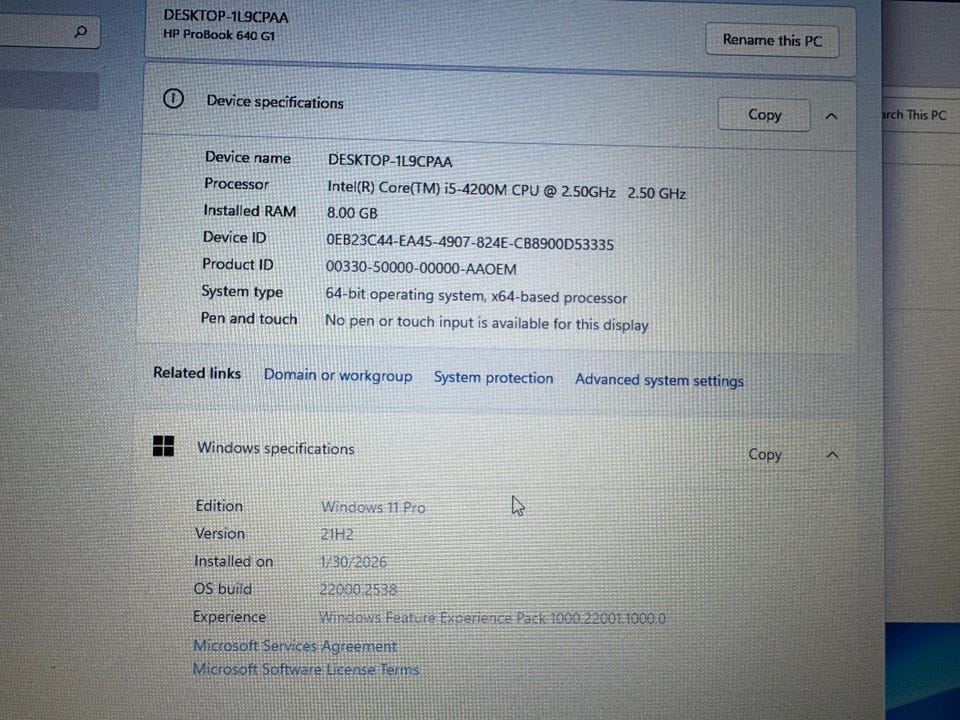Click the Rename this PC button
This screenshot has height=720, width=960.
[772, 40]
